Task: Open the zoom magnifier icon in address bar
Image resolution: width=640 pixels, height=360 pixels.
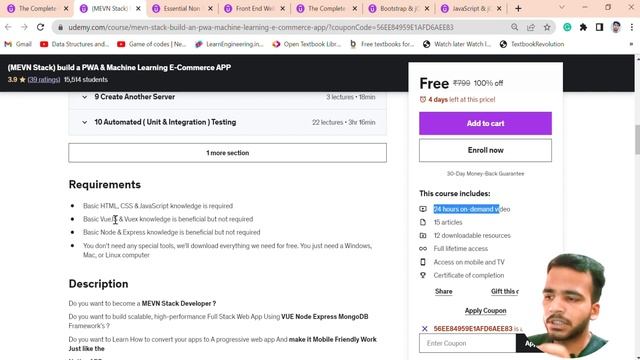Action: [x=514, y=27]
